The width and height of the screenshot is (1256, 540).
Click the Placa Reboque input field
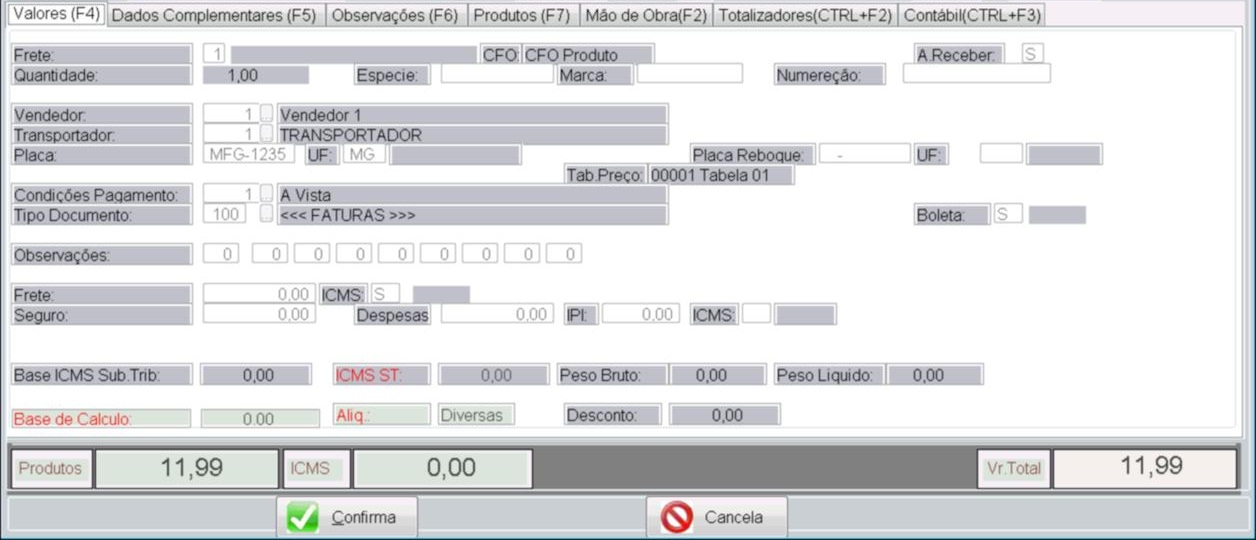[864, 154]
